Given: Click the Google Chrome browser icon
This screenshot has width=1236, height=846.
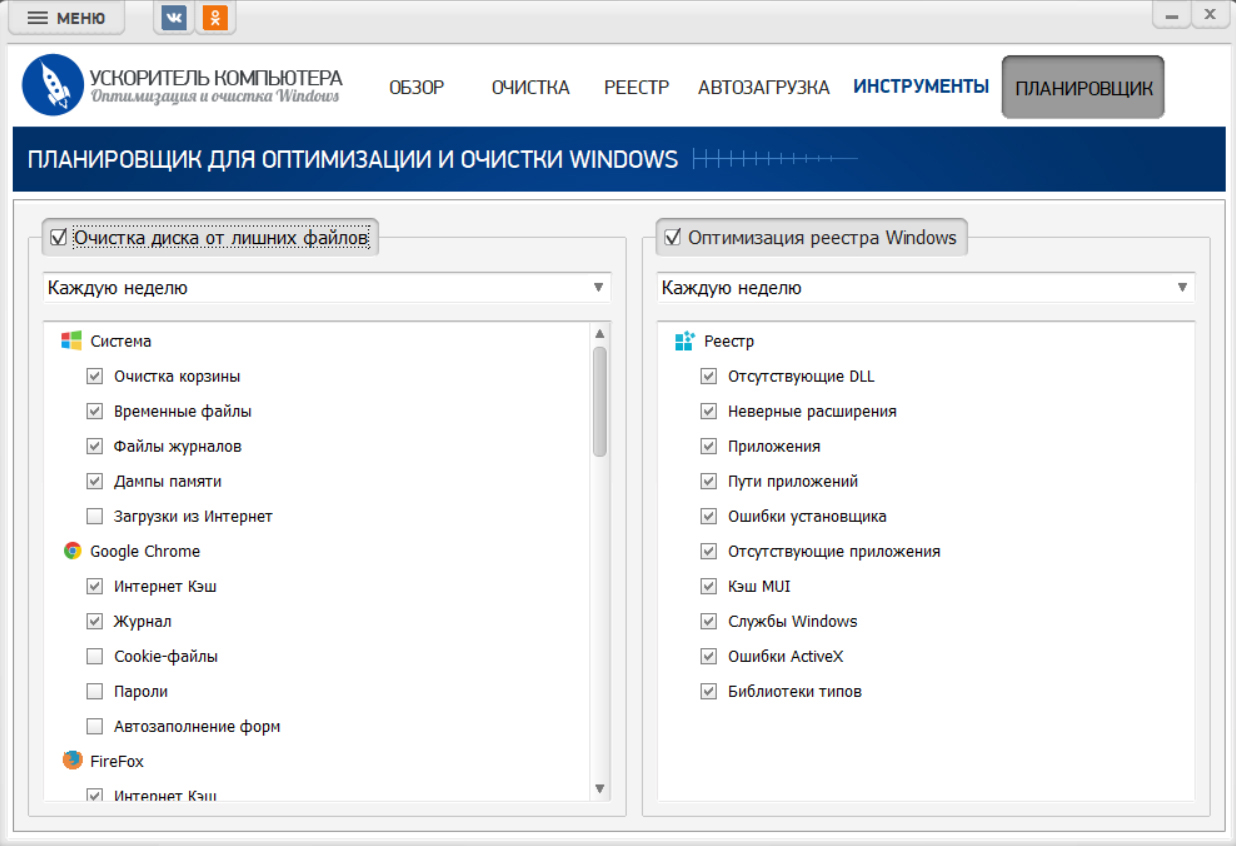Looking at the screenshot, I should tap(72, 551).
